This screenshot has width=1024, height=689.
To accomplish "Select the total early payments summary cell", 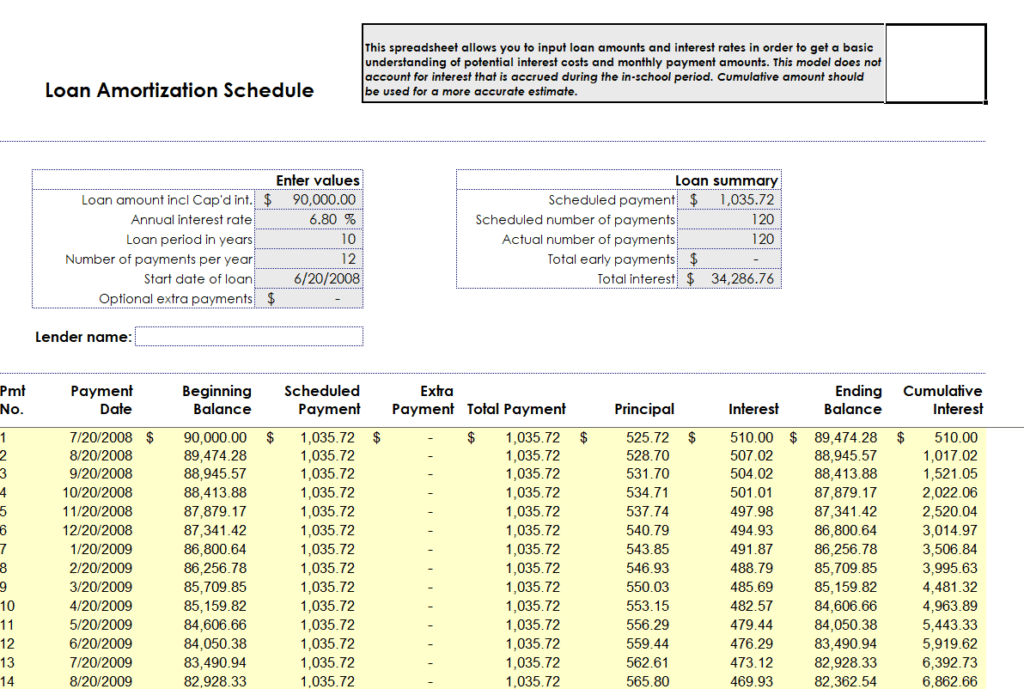I will [x=729, y=259].
